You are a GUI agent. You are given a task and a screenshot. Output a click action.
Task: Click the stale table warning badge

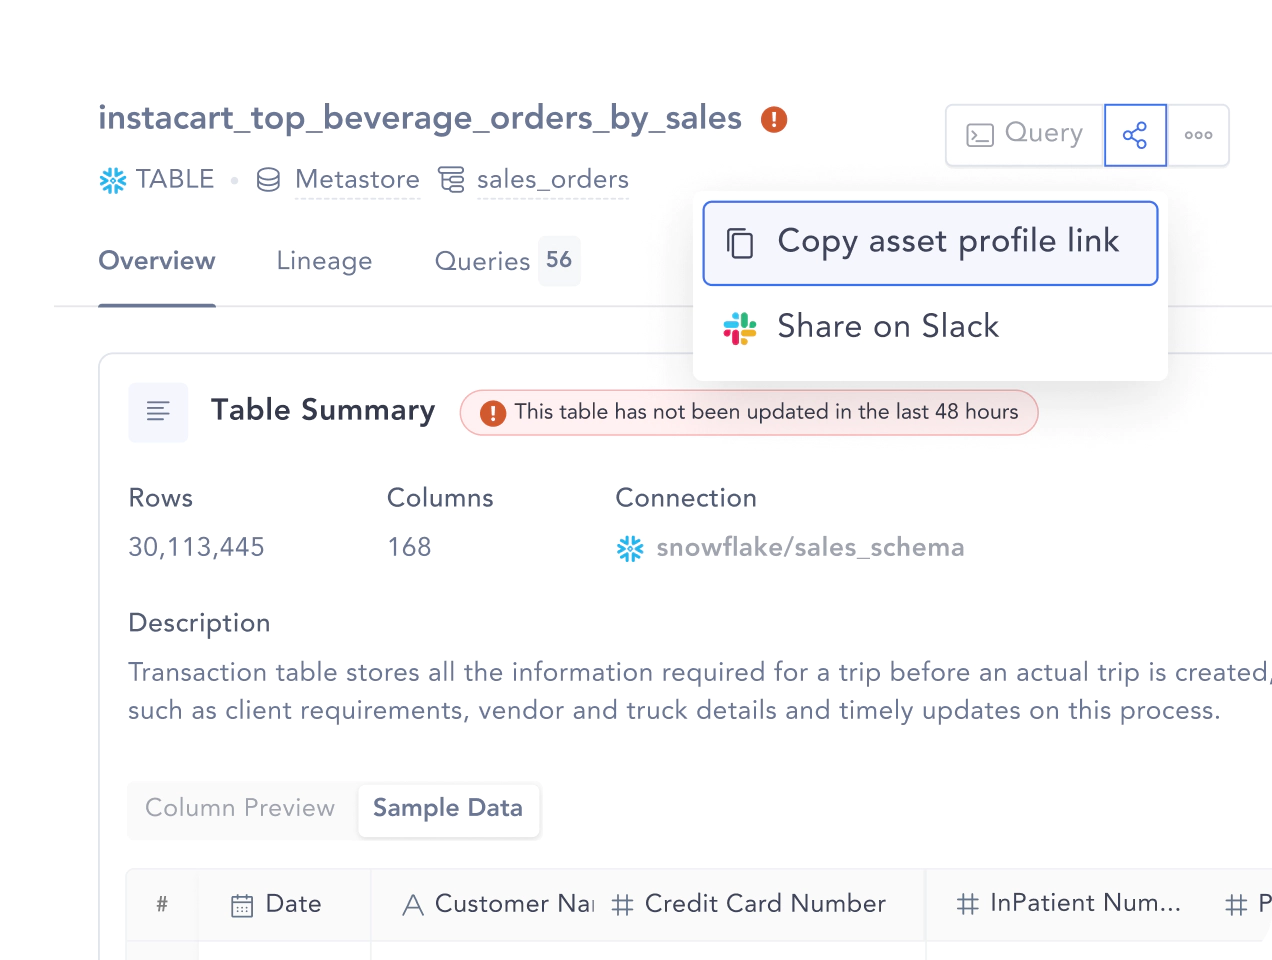(749, 412)
